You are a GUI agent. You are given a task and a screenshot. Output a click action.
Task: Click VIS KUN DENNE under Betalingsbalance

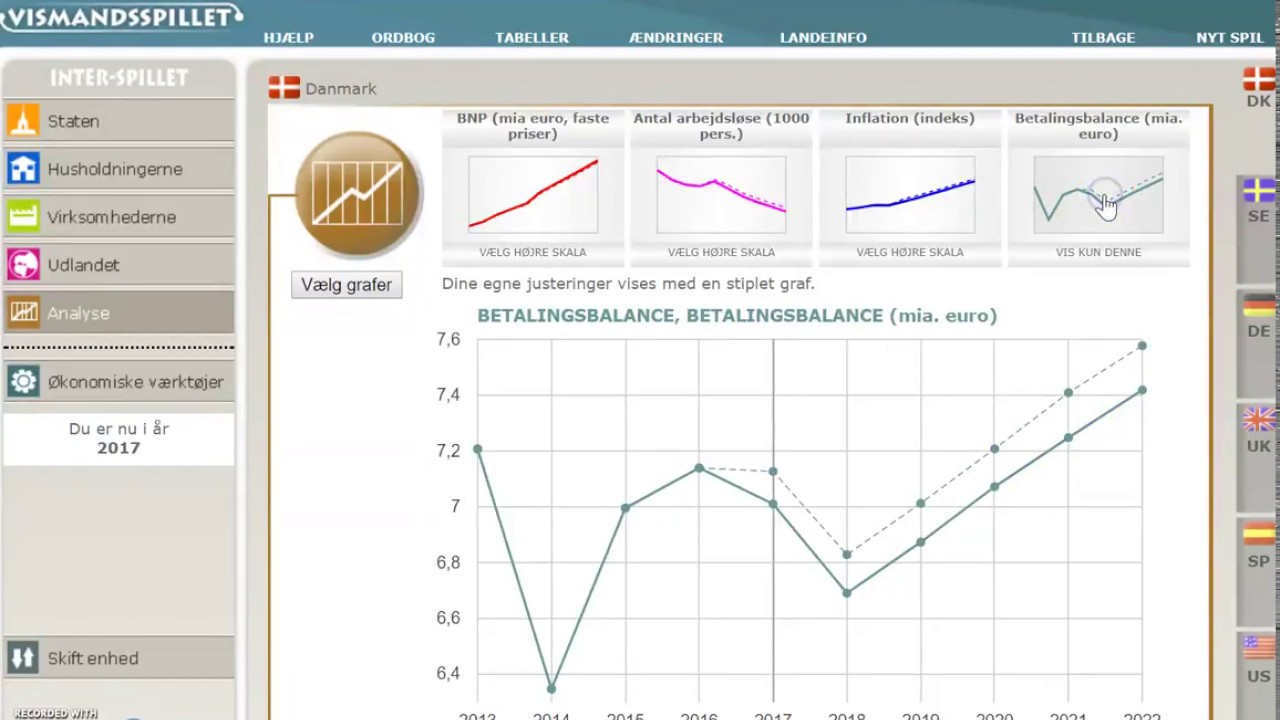(1098, 253)
